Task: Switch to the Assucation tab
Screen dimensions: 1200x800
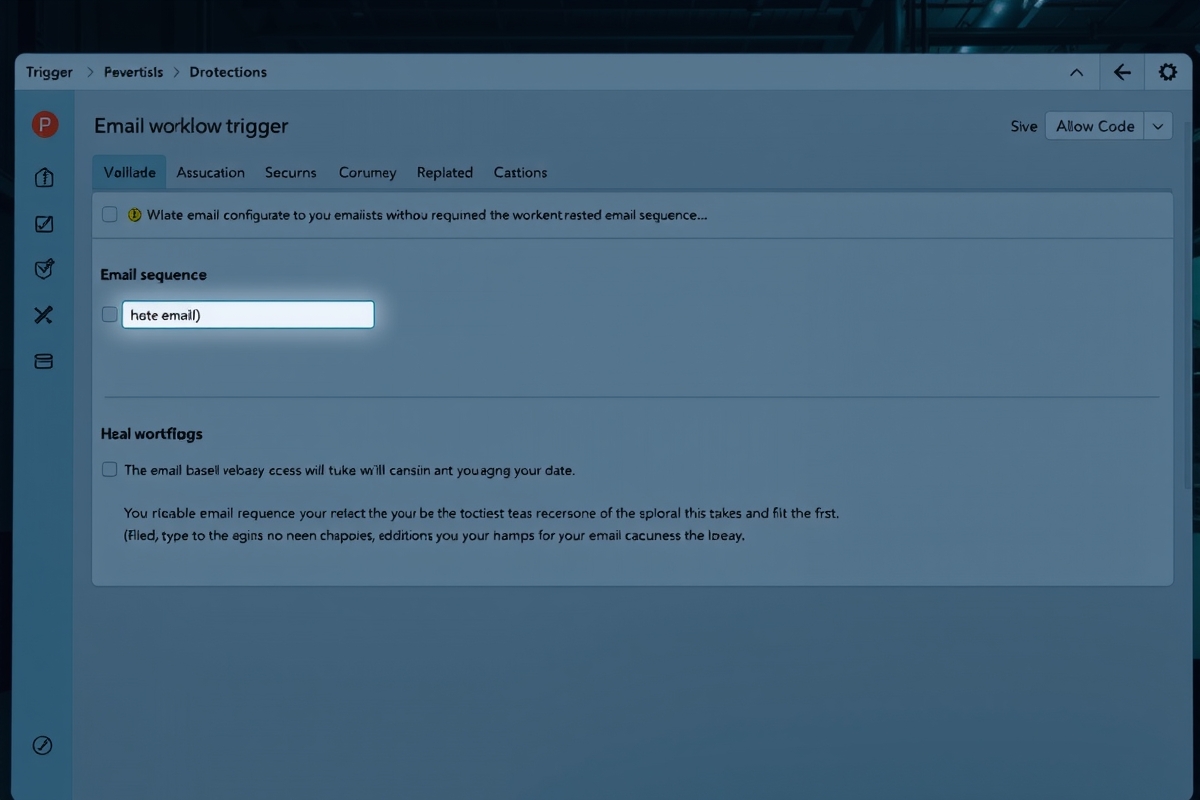Action: click(x=210, y=172)
